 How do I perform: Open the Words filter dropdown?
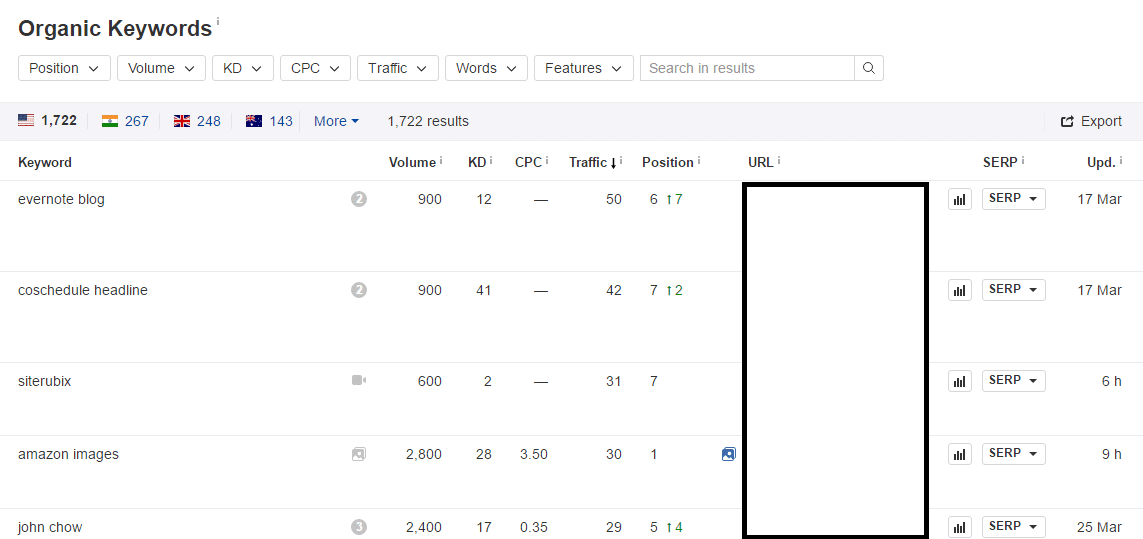point(486,68)
